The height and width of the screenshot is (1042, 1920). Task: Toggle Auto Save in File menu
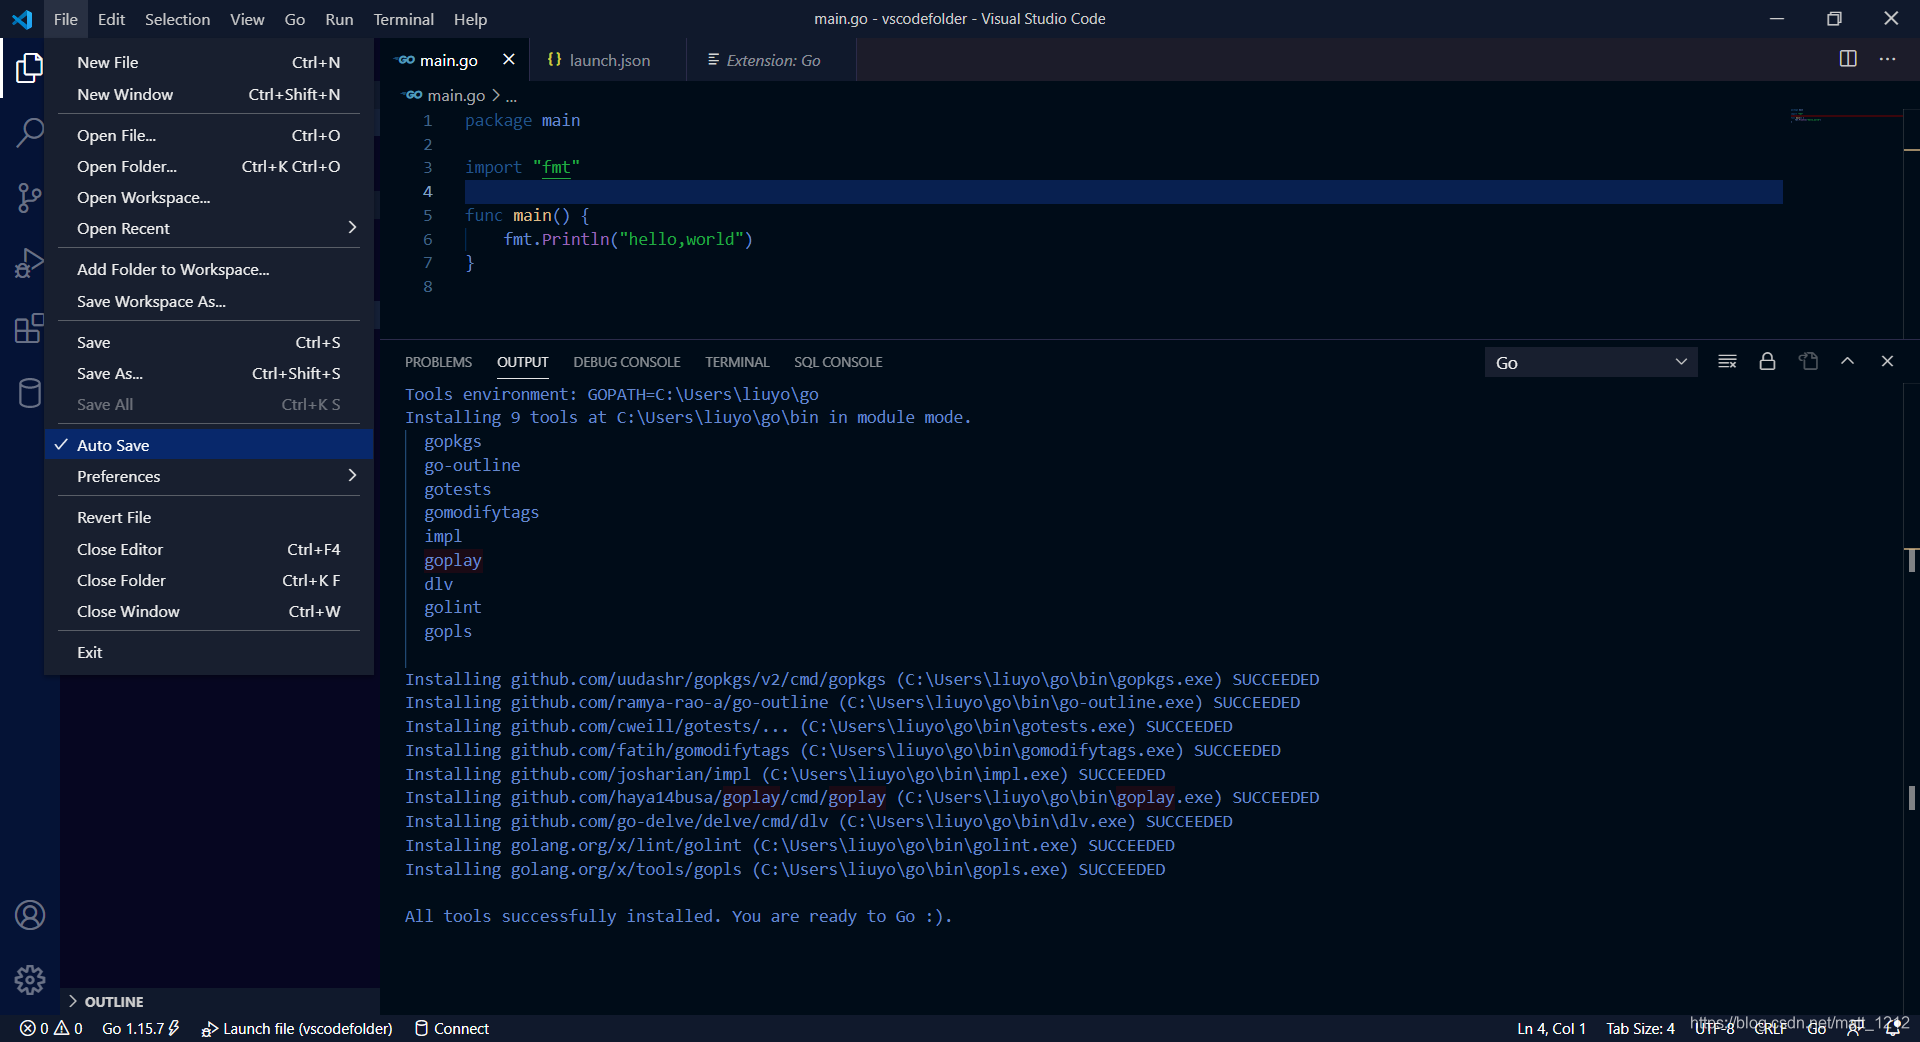pyautogui.click(x=209, y=445)
